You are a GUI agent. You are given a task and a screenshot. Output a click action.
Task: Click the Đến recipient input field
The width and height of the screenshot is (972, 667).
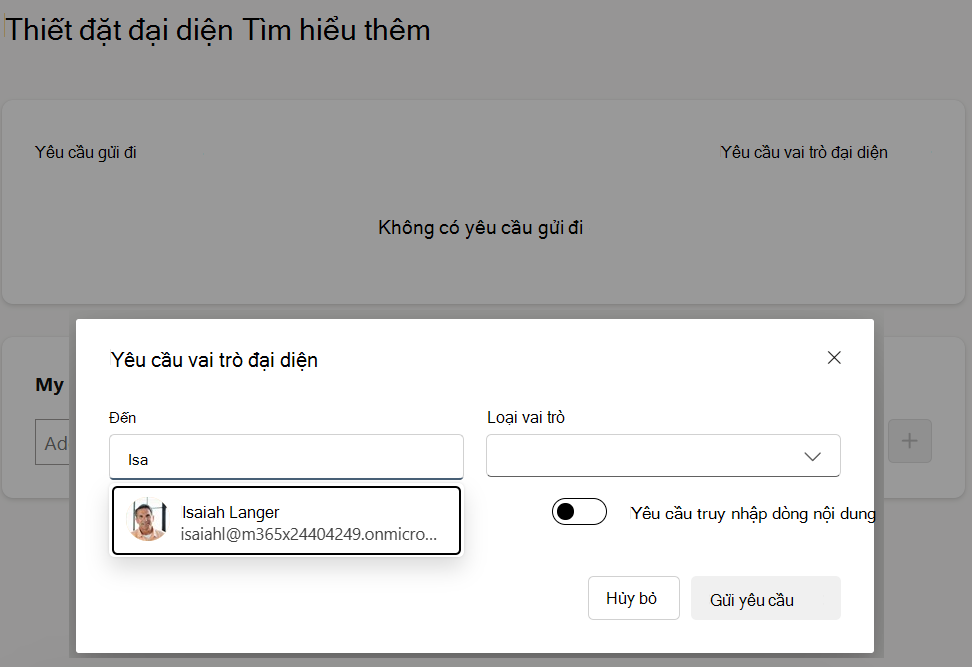point(286,457)
